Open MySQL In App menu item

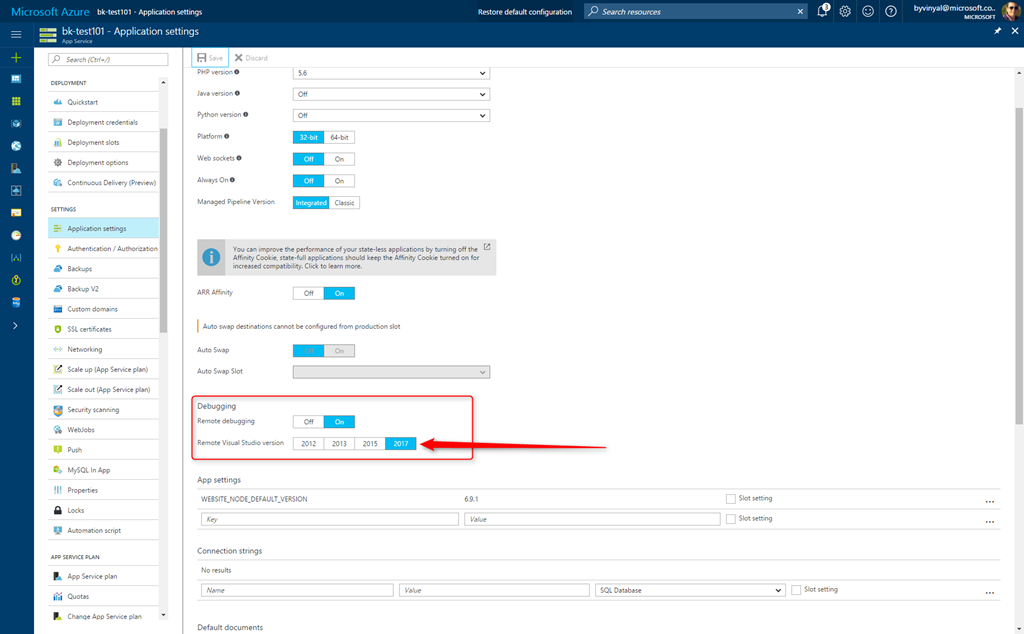(x=103, y=470)
